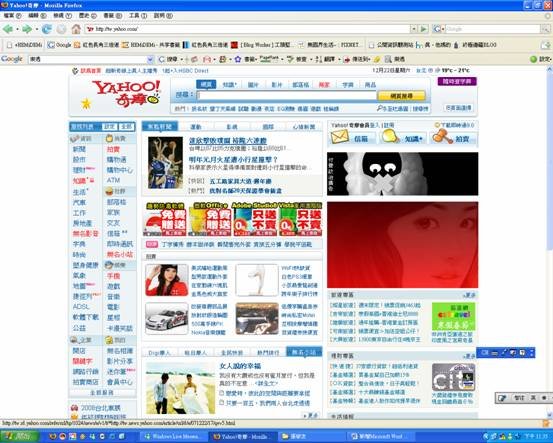
Task: Click the Stop loading icon
Action: (61, 29)
